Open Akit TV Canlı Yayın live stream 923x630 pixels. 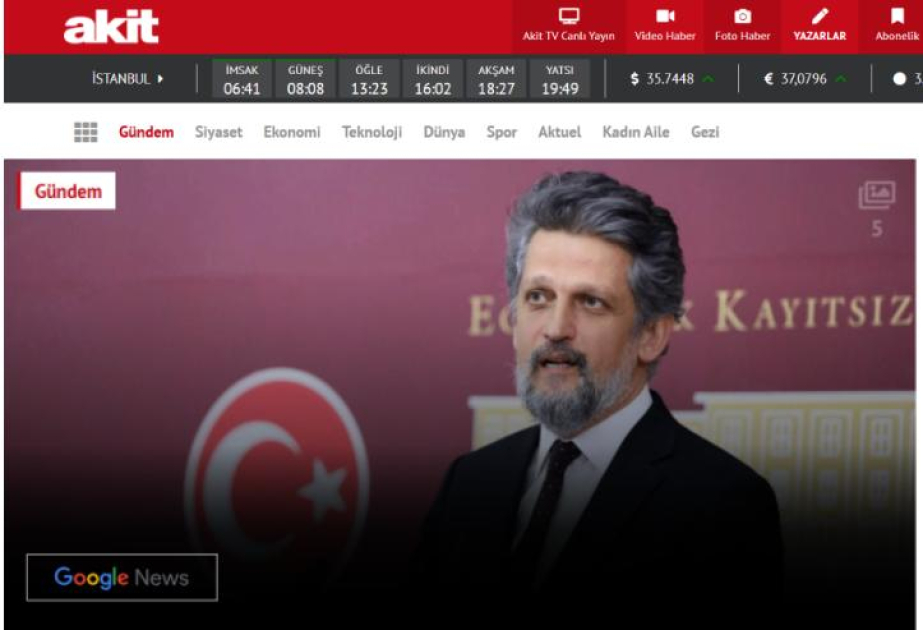click(568, 17)
